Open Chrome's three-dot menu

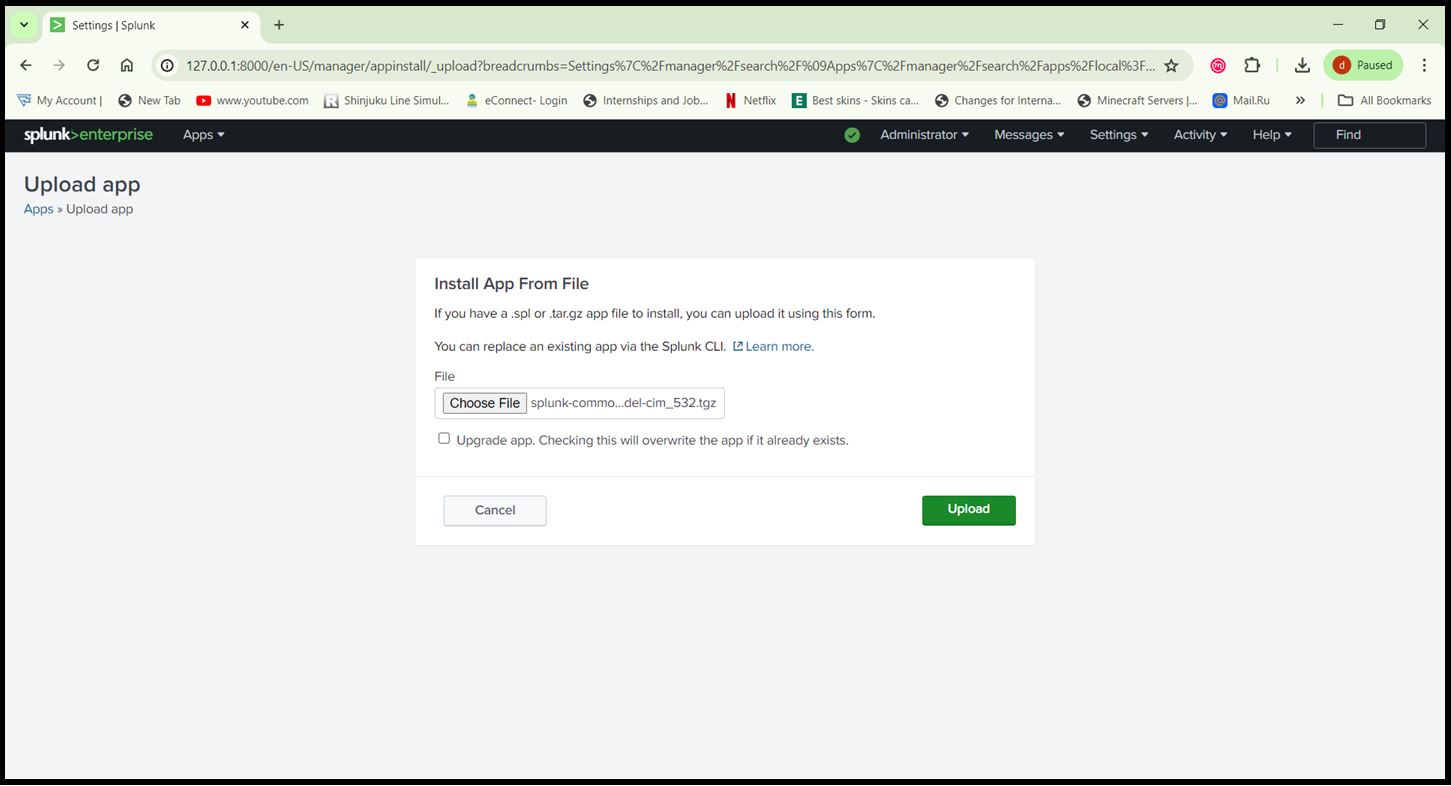[1424, 64]
